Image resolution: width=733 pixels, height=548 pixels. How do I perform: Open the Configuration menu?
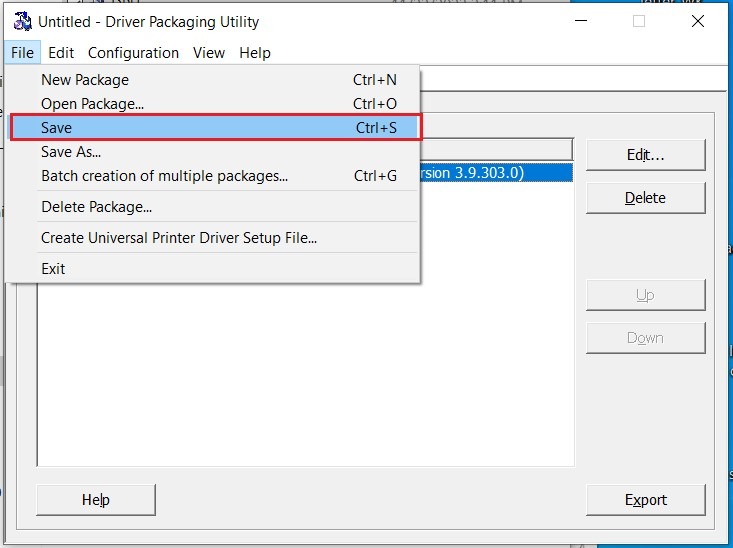(133, 53)
